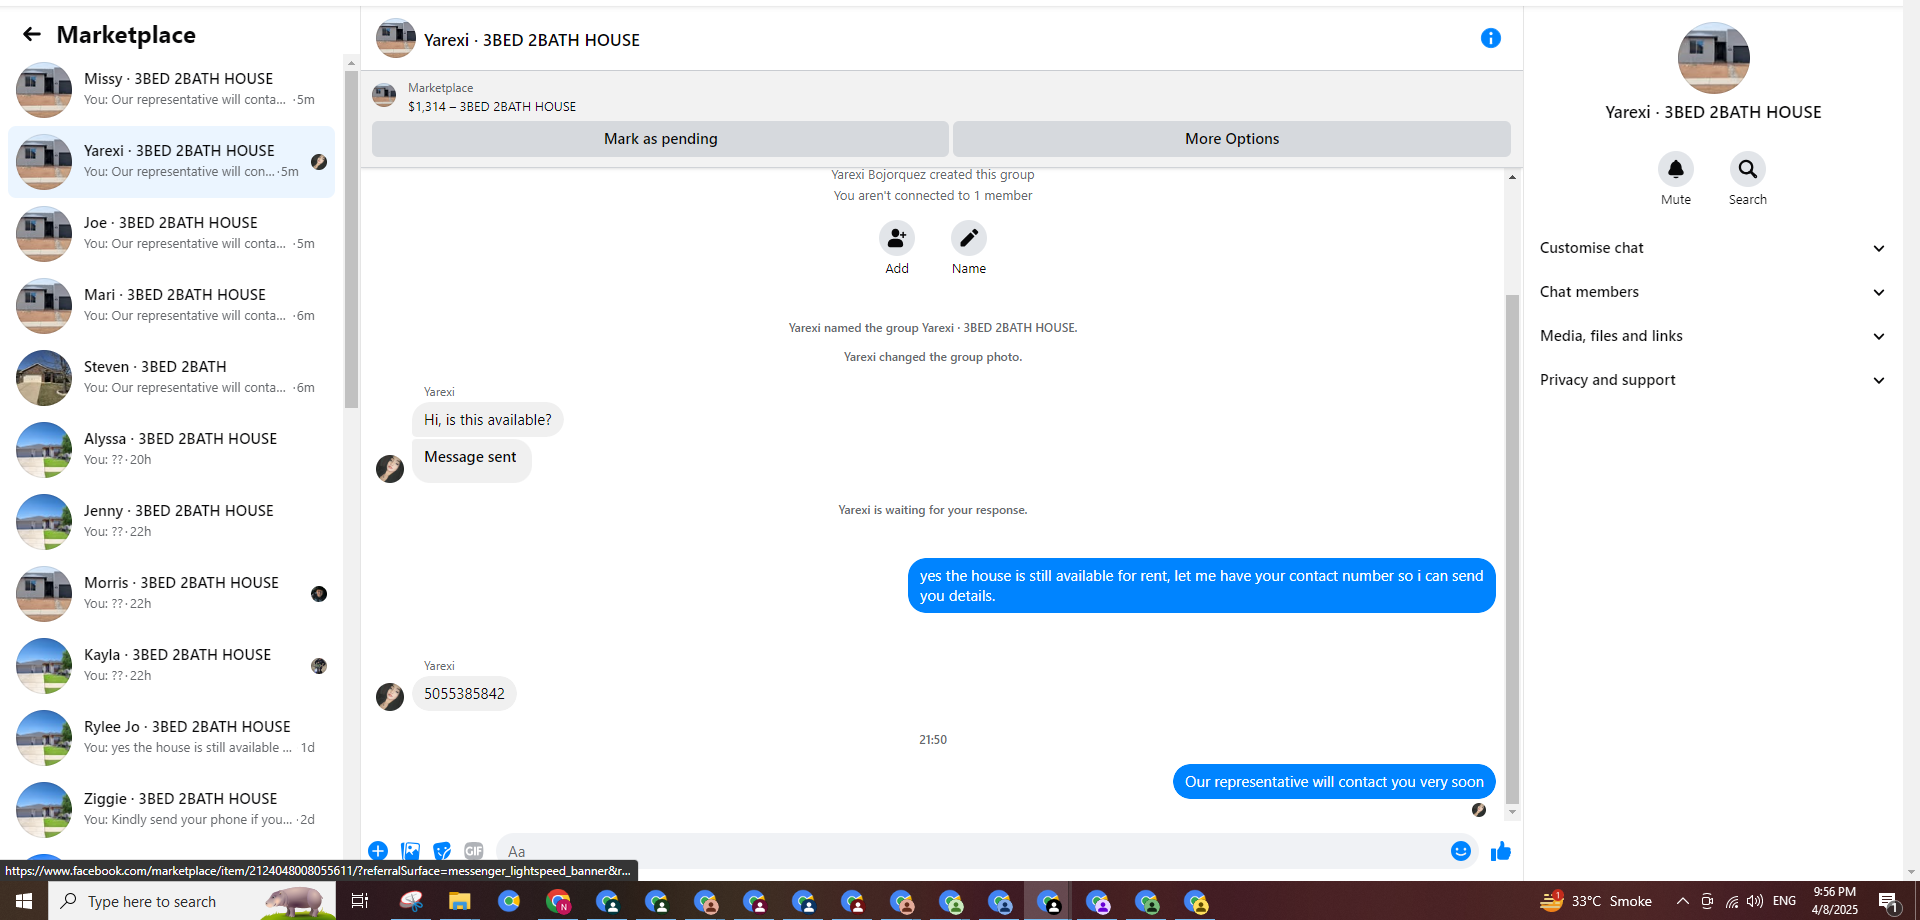This screenshot has height=920, width=1920.
Task: Send a thumbs-up like
Action: [1500, 851]
